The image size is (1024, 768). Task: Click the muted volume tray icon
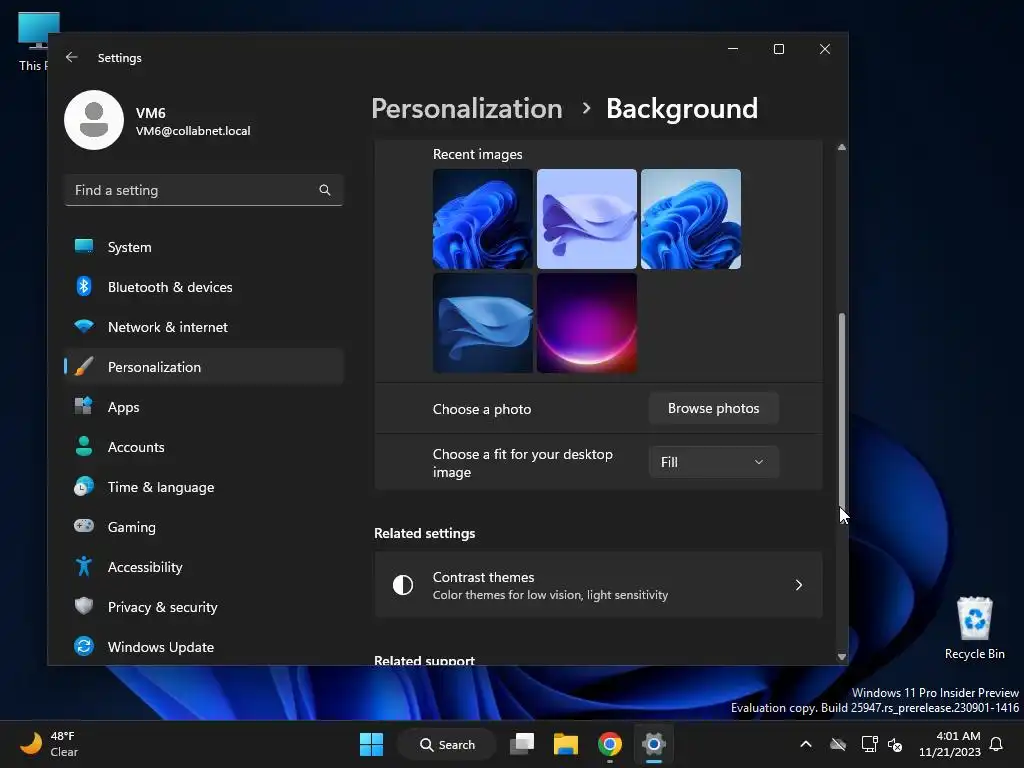coord(895,744)
